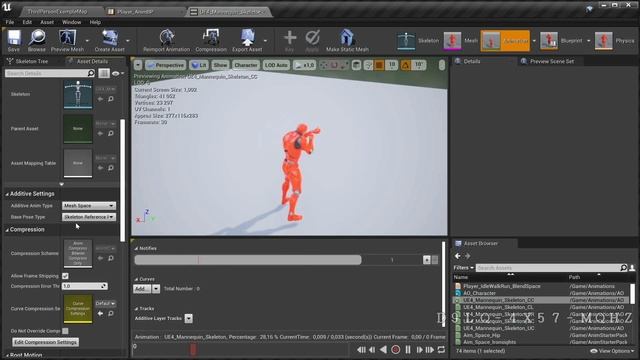640x360 pixels.
Task: Use selected asset arrow for Parent Asset
Action: click(x=100, y=133)
